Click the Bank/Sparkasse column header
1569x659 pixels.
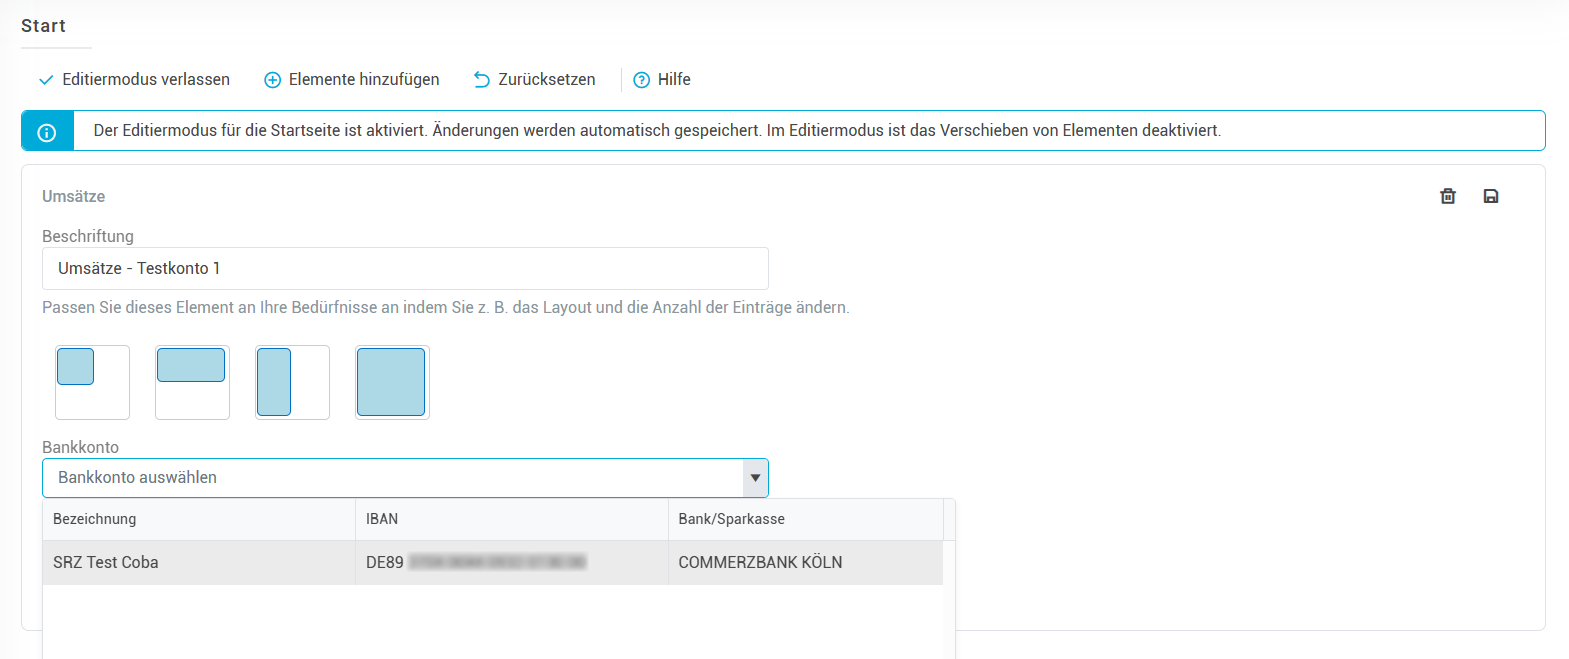(x=731, y=519)
